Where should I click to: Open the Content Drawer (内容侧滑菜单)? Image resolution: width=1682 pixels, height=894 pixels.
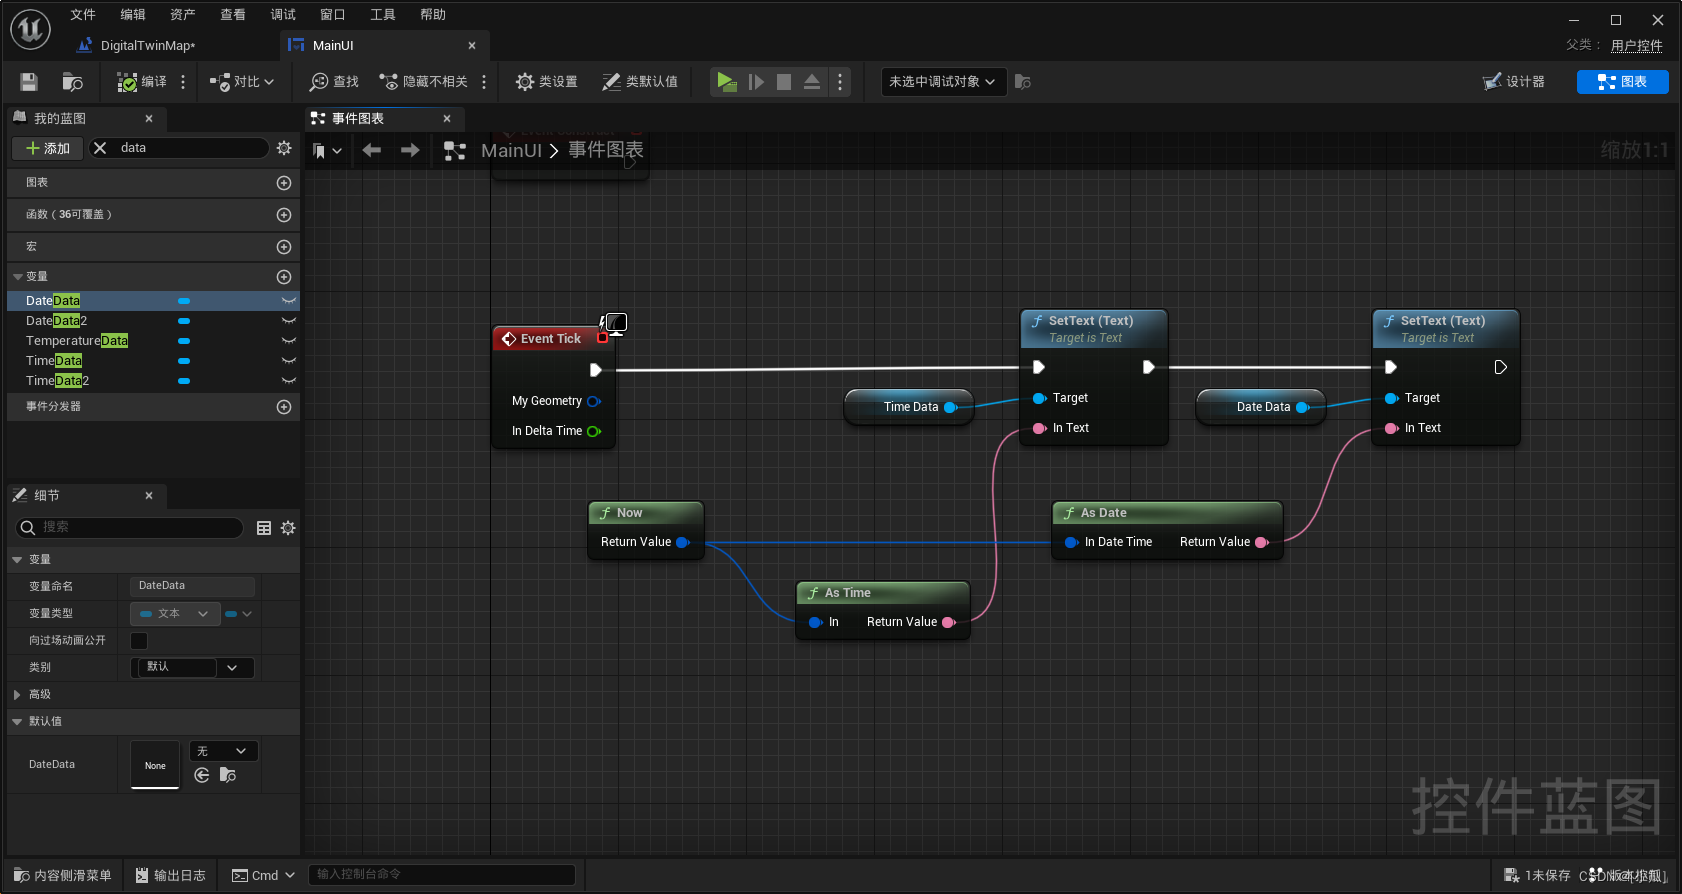pos(63,875)
